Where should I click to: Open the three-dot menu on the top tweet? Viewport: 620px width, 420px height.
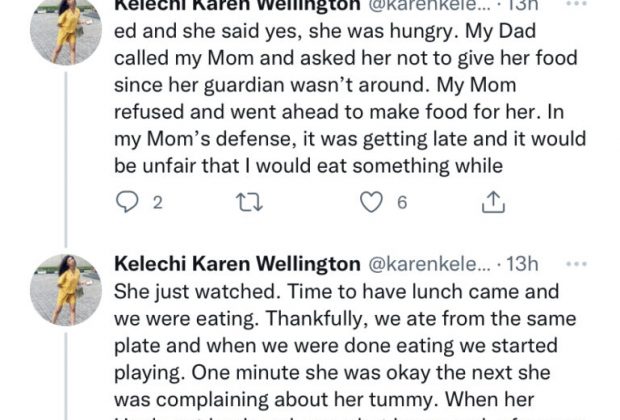pyautogui.click(x=575, y=5)
